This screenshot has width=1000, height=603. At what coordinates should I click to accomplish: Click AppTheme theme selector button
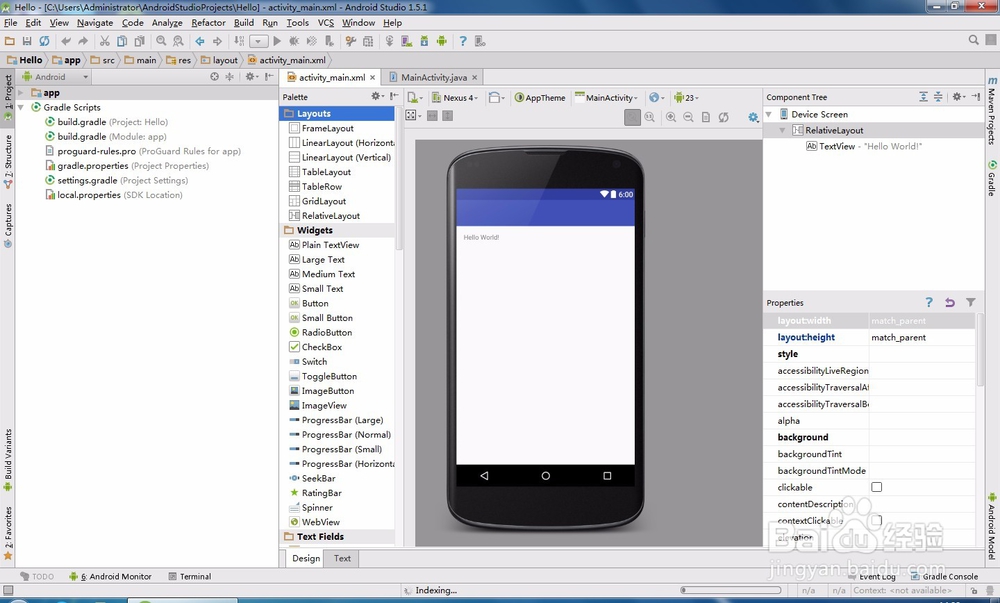(x=540, y=98)
